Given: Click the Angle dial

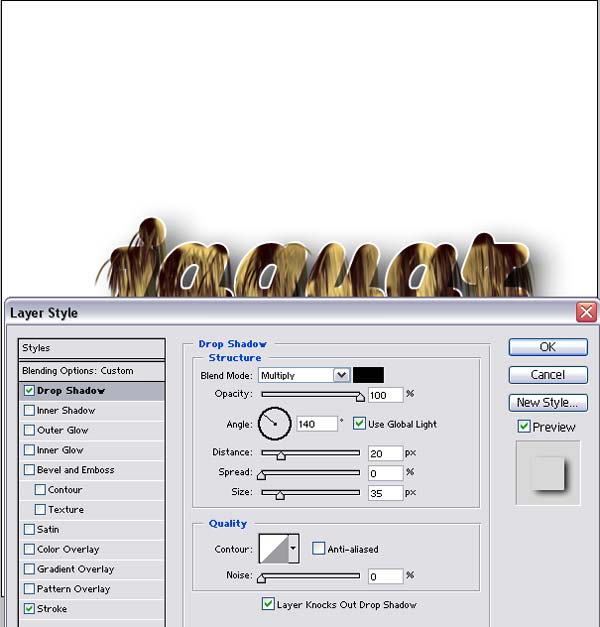Looking at the screenshot, I should 274,424.
